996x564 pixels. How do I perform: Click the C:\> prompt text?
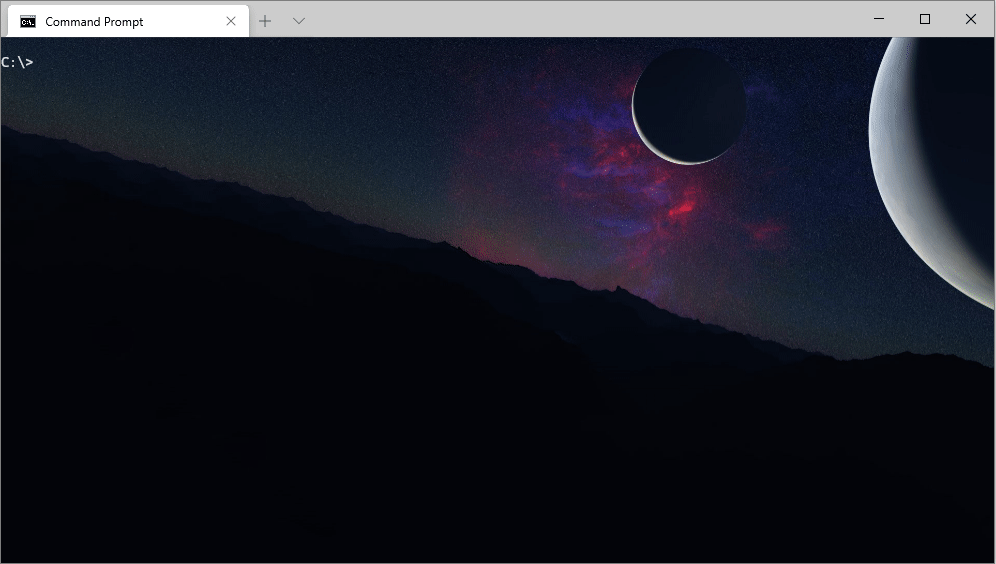point(17,62)
